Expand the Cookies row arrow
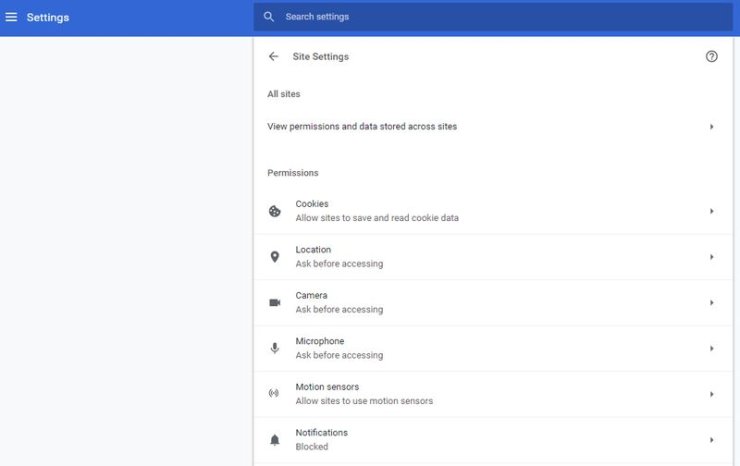This screenshot has width=740, height=466. pyautogui.click(x=711, y=211)
